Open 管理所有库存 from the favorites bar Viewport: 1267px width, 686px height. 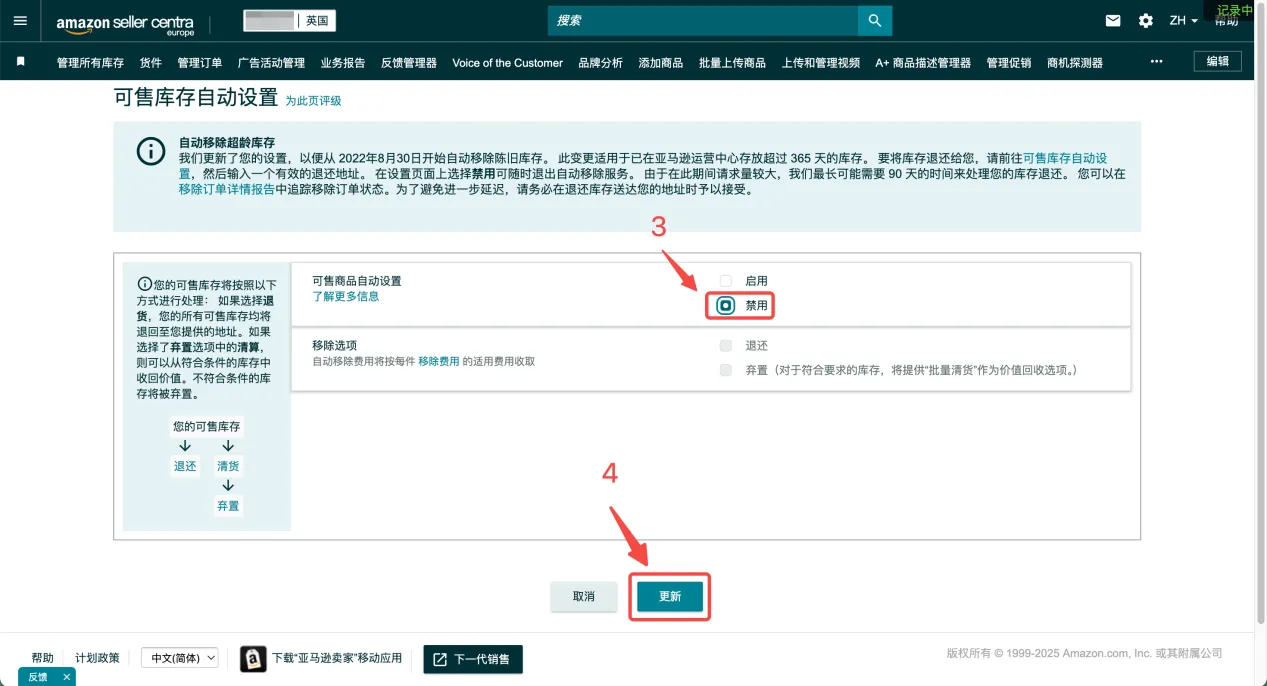pyautogui.click(x=90, y=62)
